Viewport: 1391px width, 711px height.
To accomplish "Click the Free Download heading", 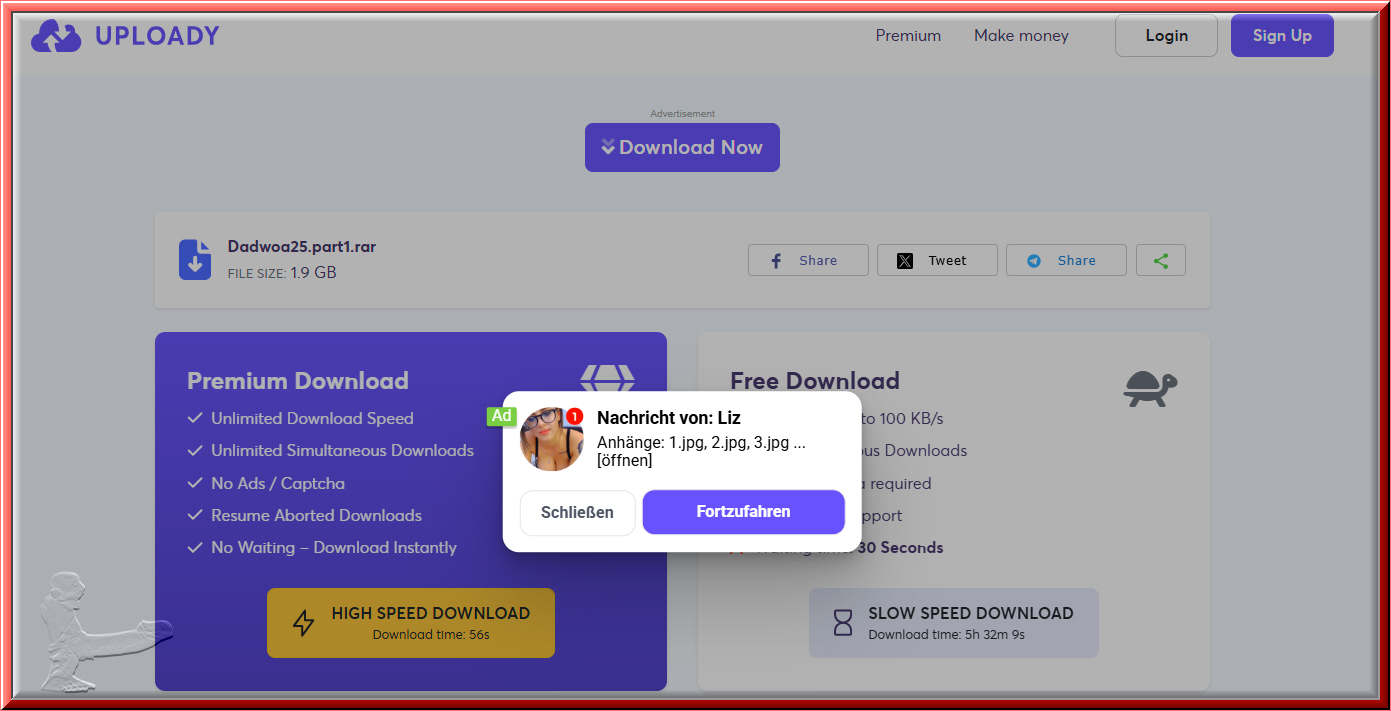I will (x=815, y=380).
